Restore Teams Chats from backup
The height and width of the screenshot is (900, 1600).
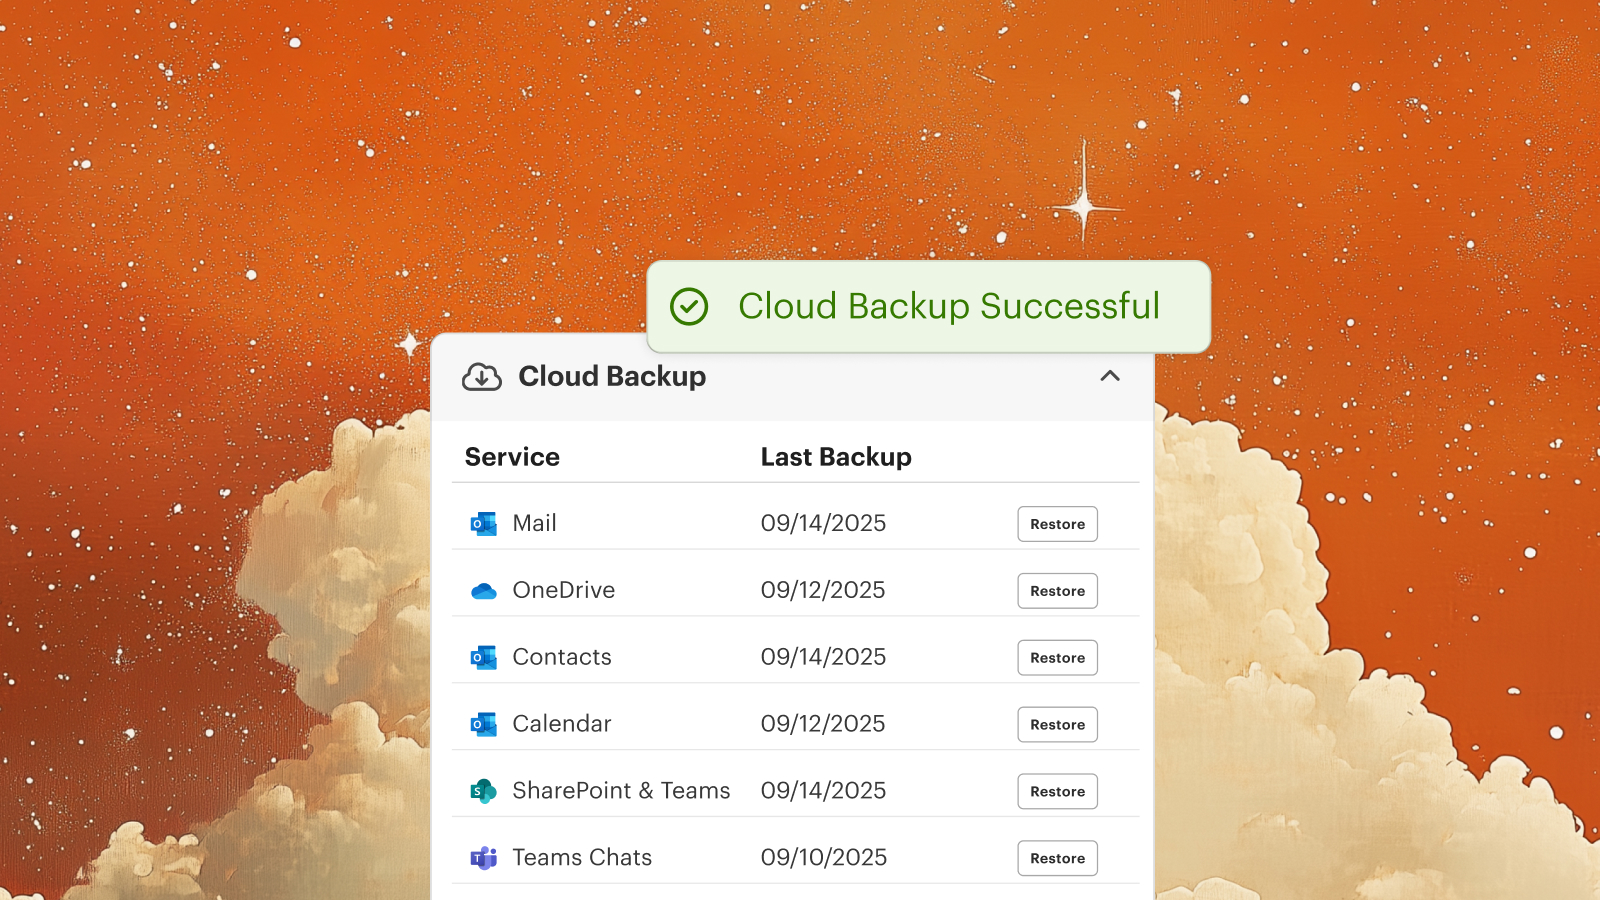tap(1057, 858)
